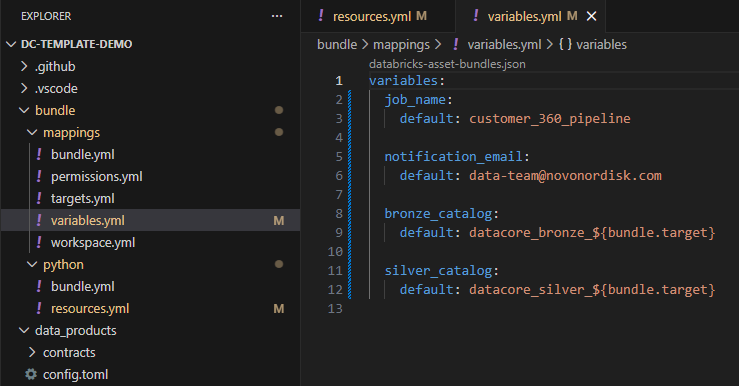The height and width of the screenshot is (386, 739).
Task: Open permissions.yml file
Action: pyautogui.click(x=97, y=177)
